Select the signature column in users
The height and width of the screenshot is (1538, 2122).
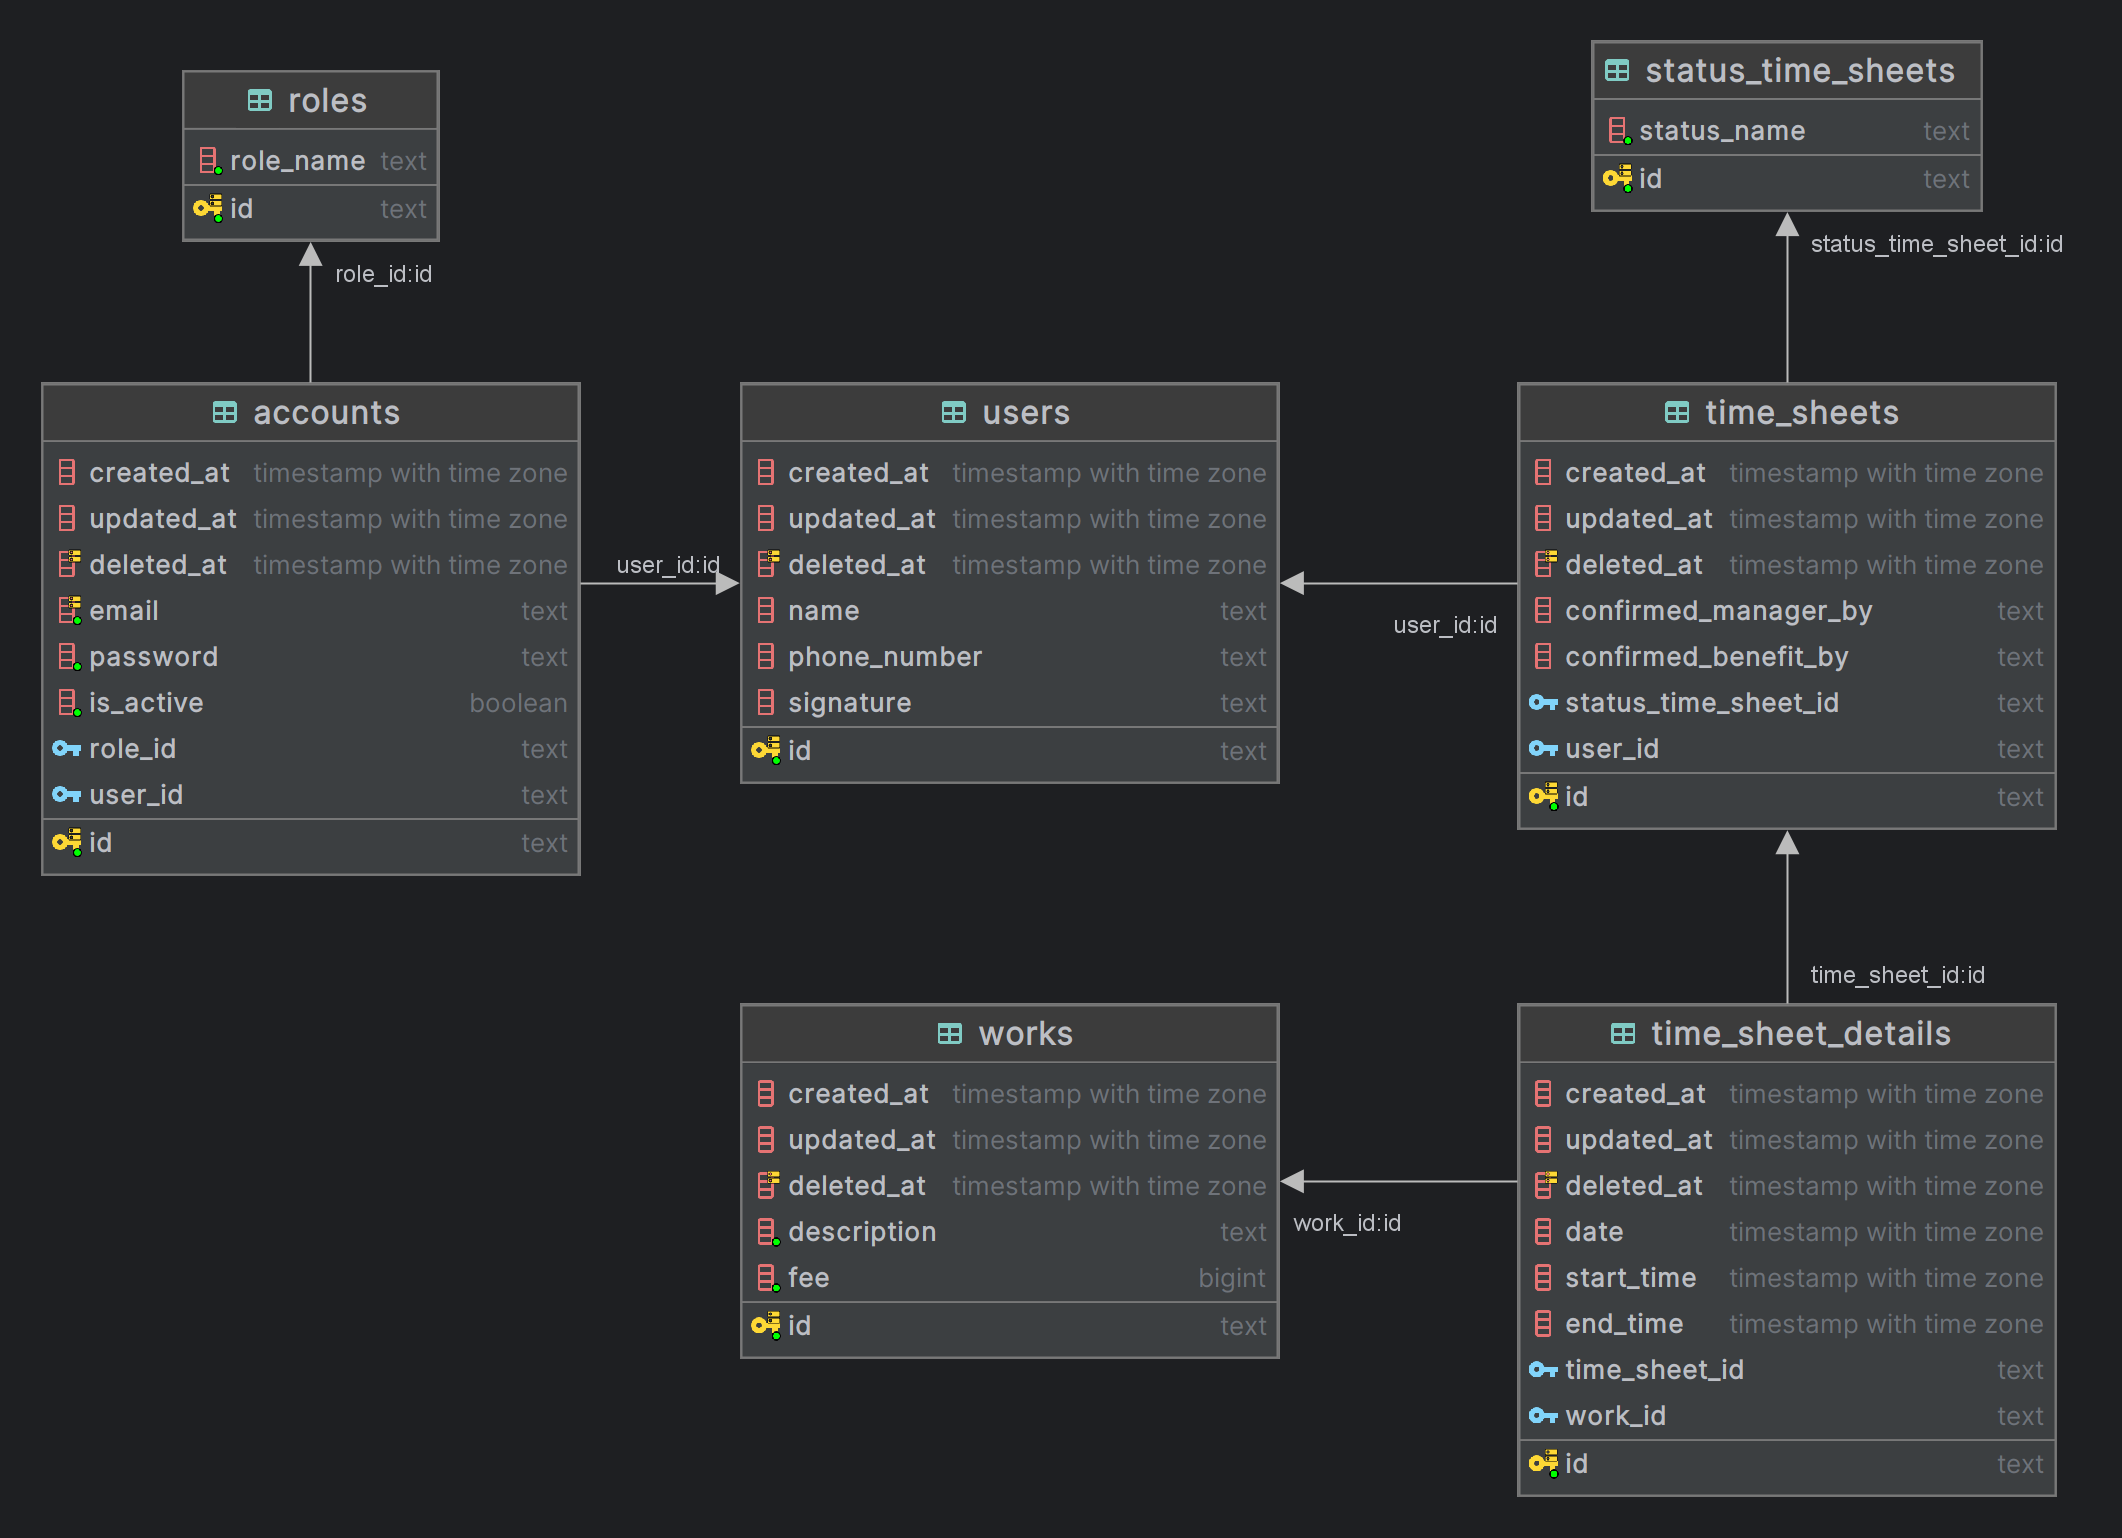(x=849, y=703)
